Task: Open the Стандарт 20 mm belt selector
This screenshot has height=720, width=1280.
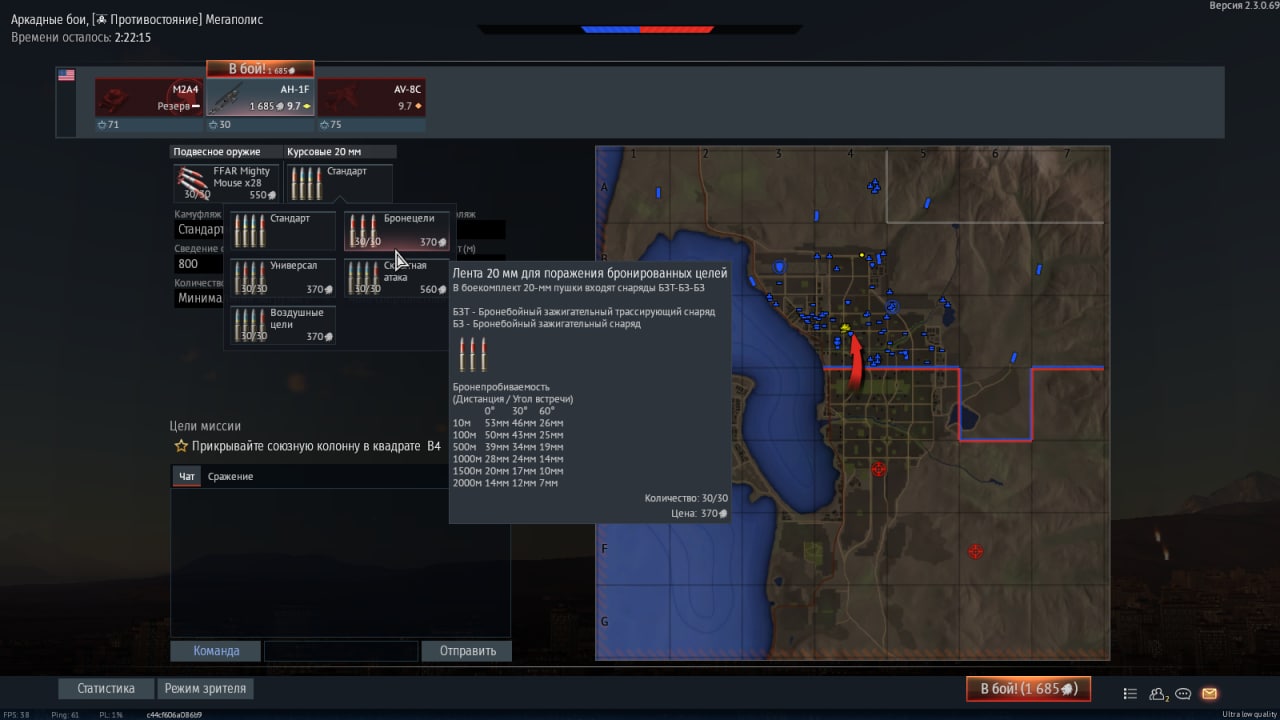Action: pos(339,184)
